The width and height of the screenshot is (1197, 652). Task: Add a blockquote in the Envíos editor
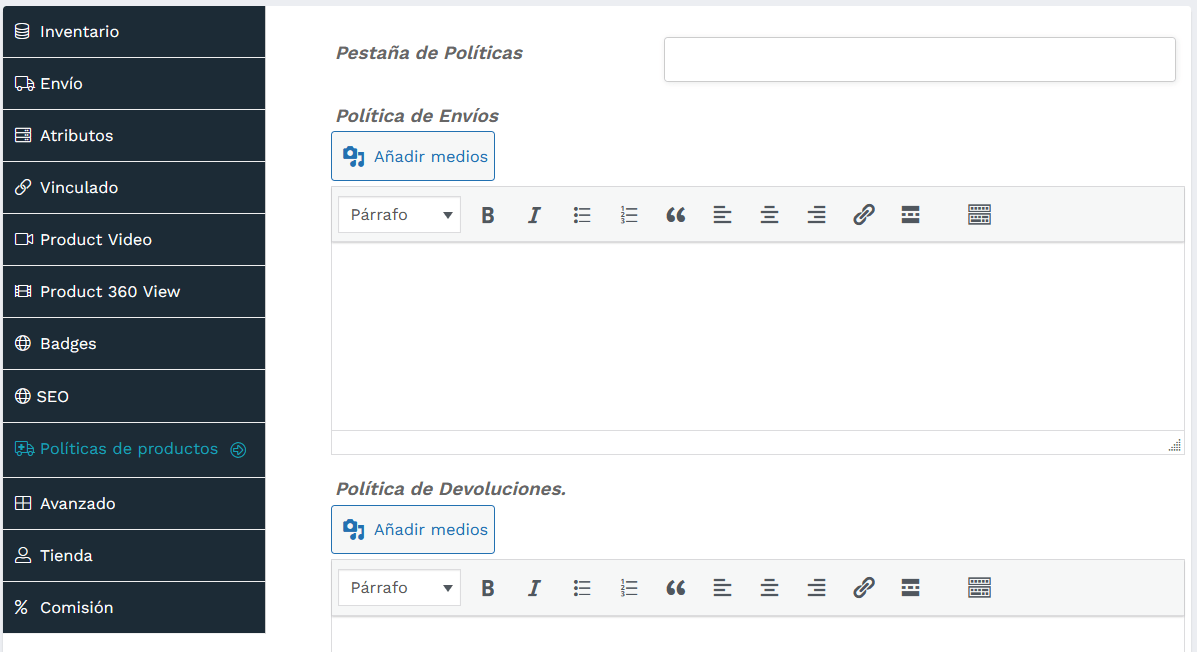pyautogui.click(x=675, y=214)
